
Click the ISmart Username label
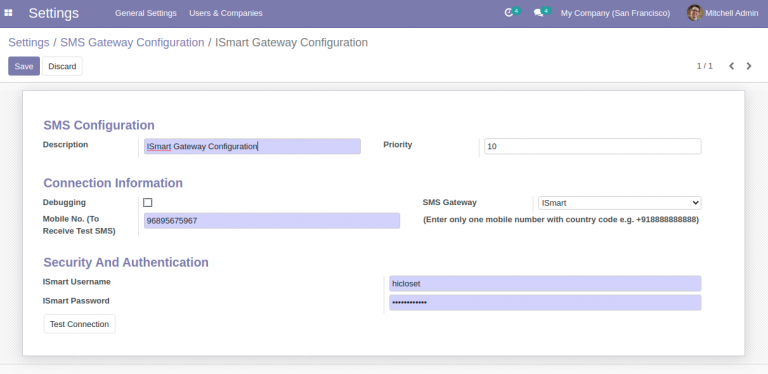tap(76, 281)
